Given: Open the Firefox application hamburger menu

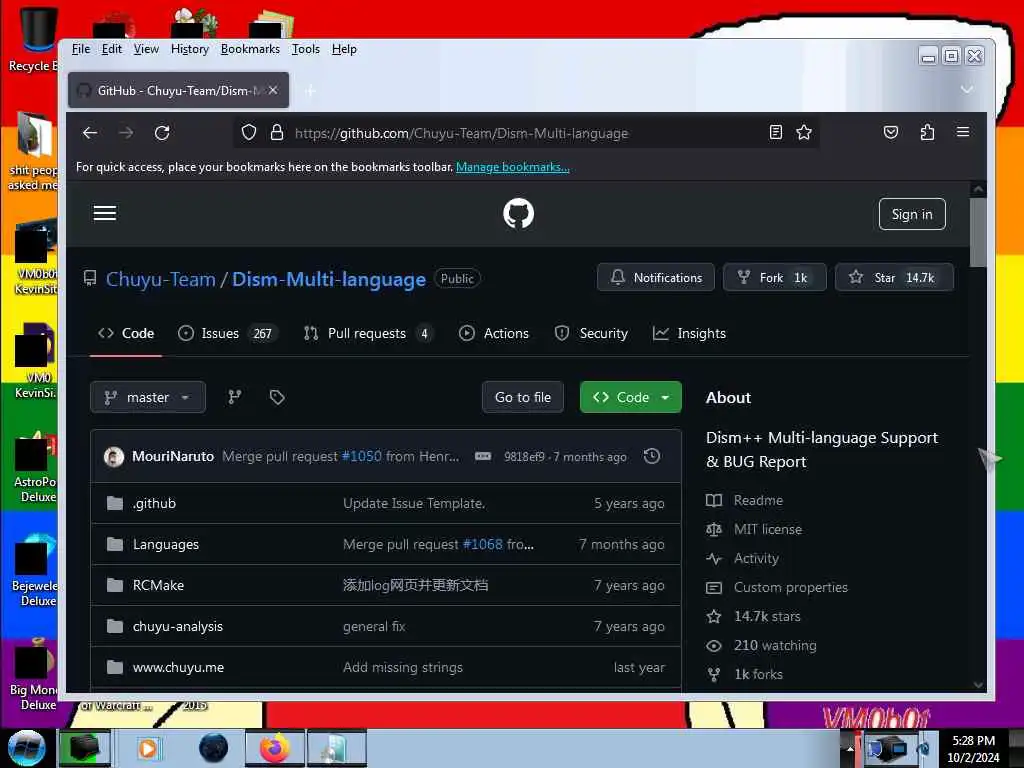Looking at the screenshot, I should click(x=963, y=132).
